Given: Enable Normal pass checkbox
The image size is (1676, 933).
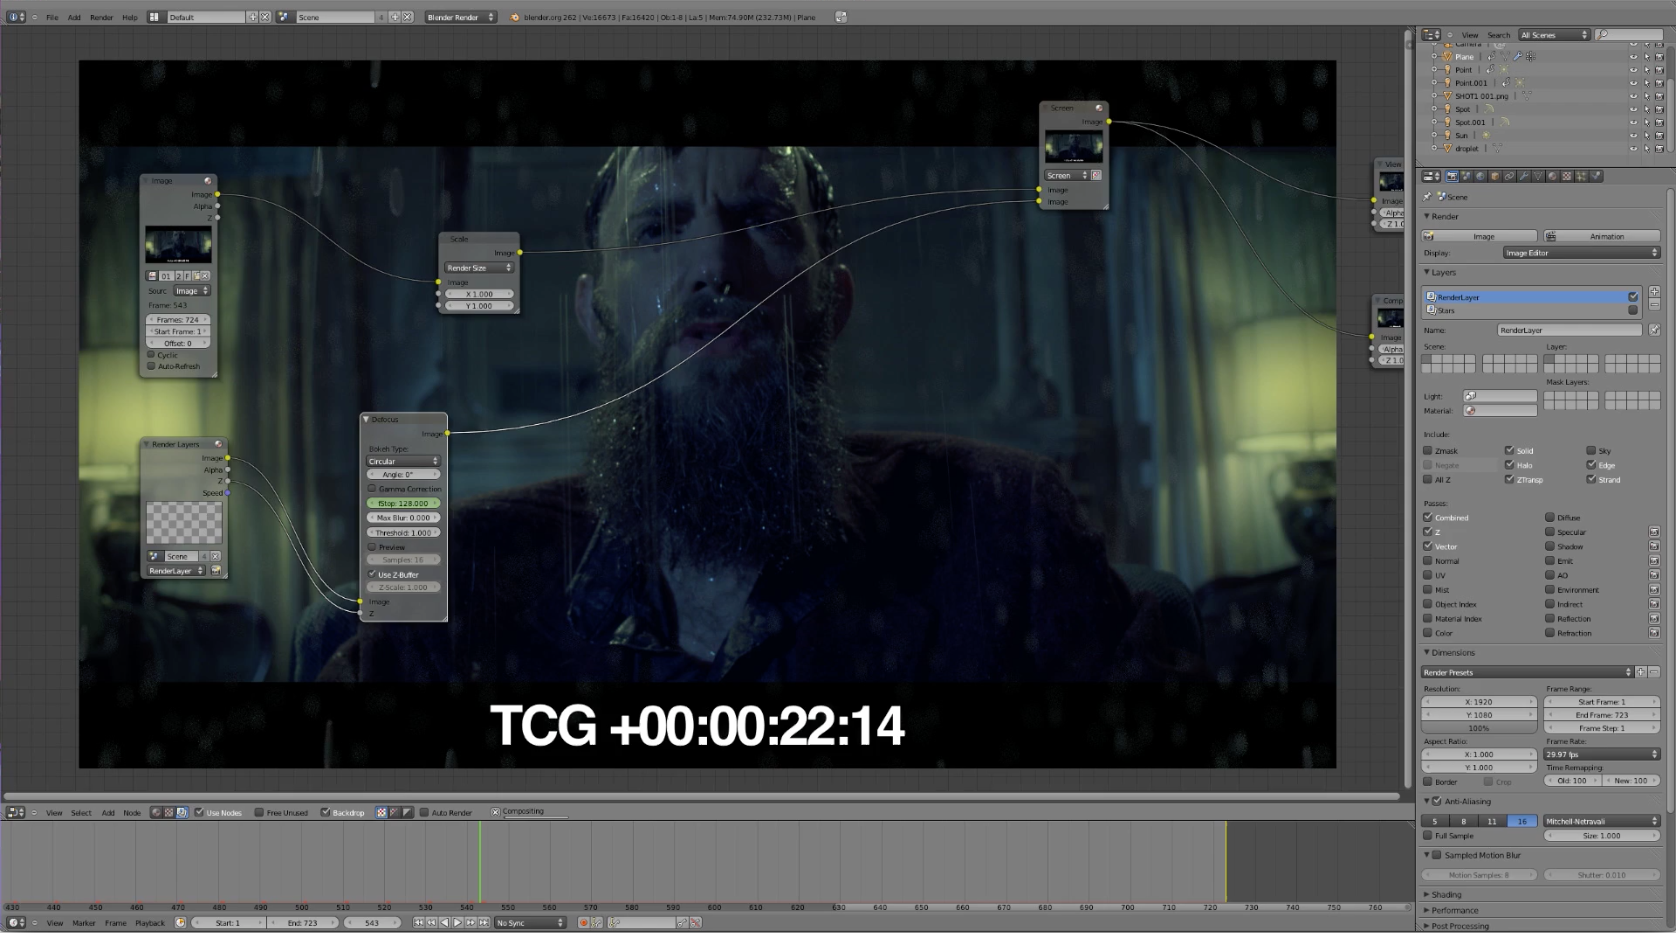Looking at the screenshot, I should (x=1428, y=561).
